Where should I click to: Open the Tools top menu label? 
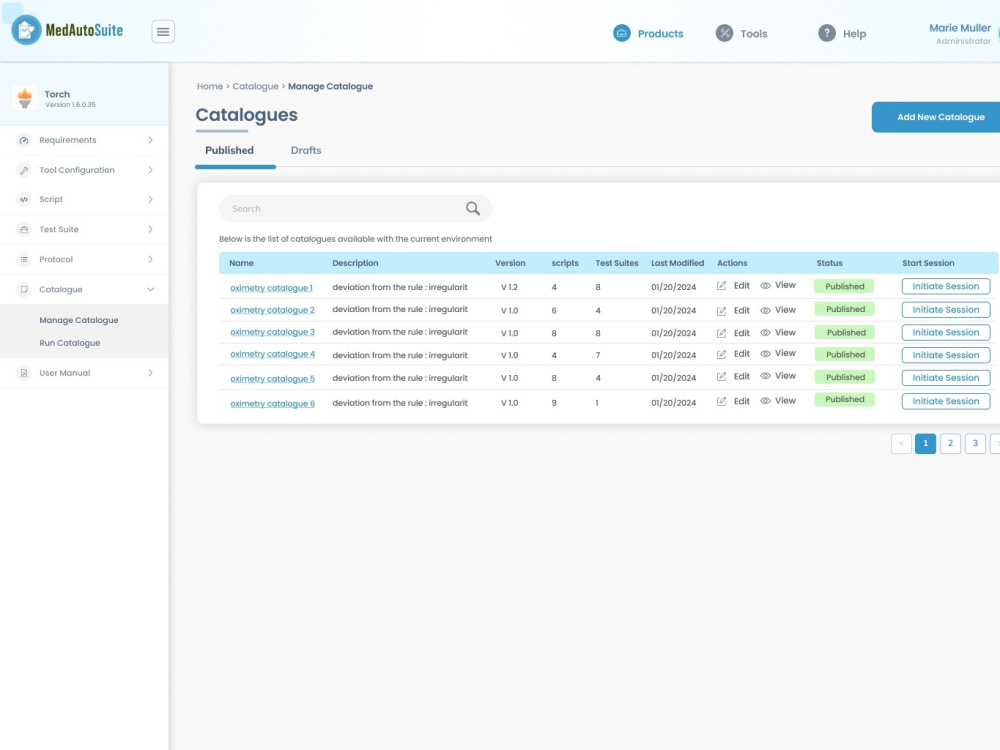click(x=754, y=34)
